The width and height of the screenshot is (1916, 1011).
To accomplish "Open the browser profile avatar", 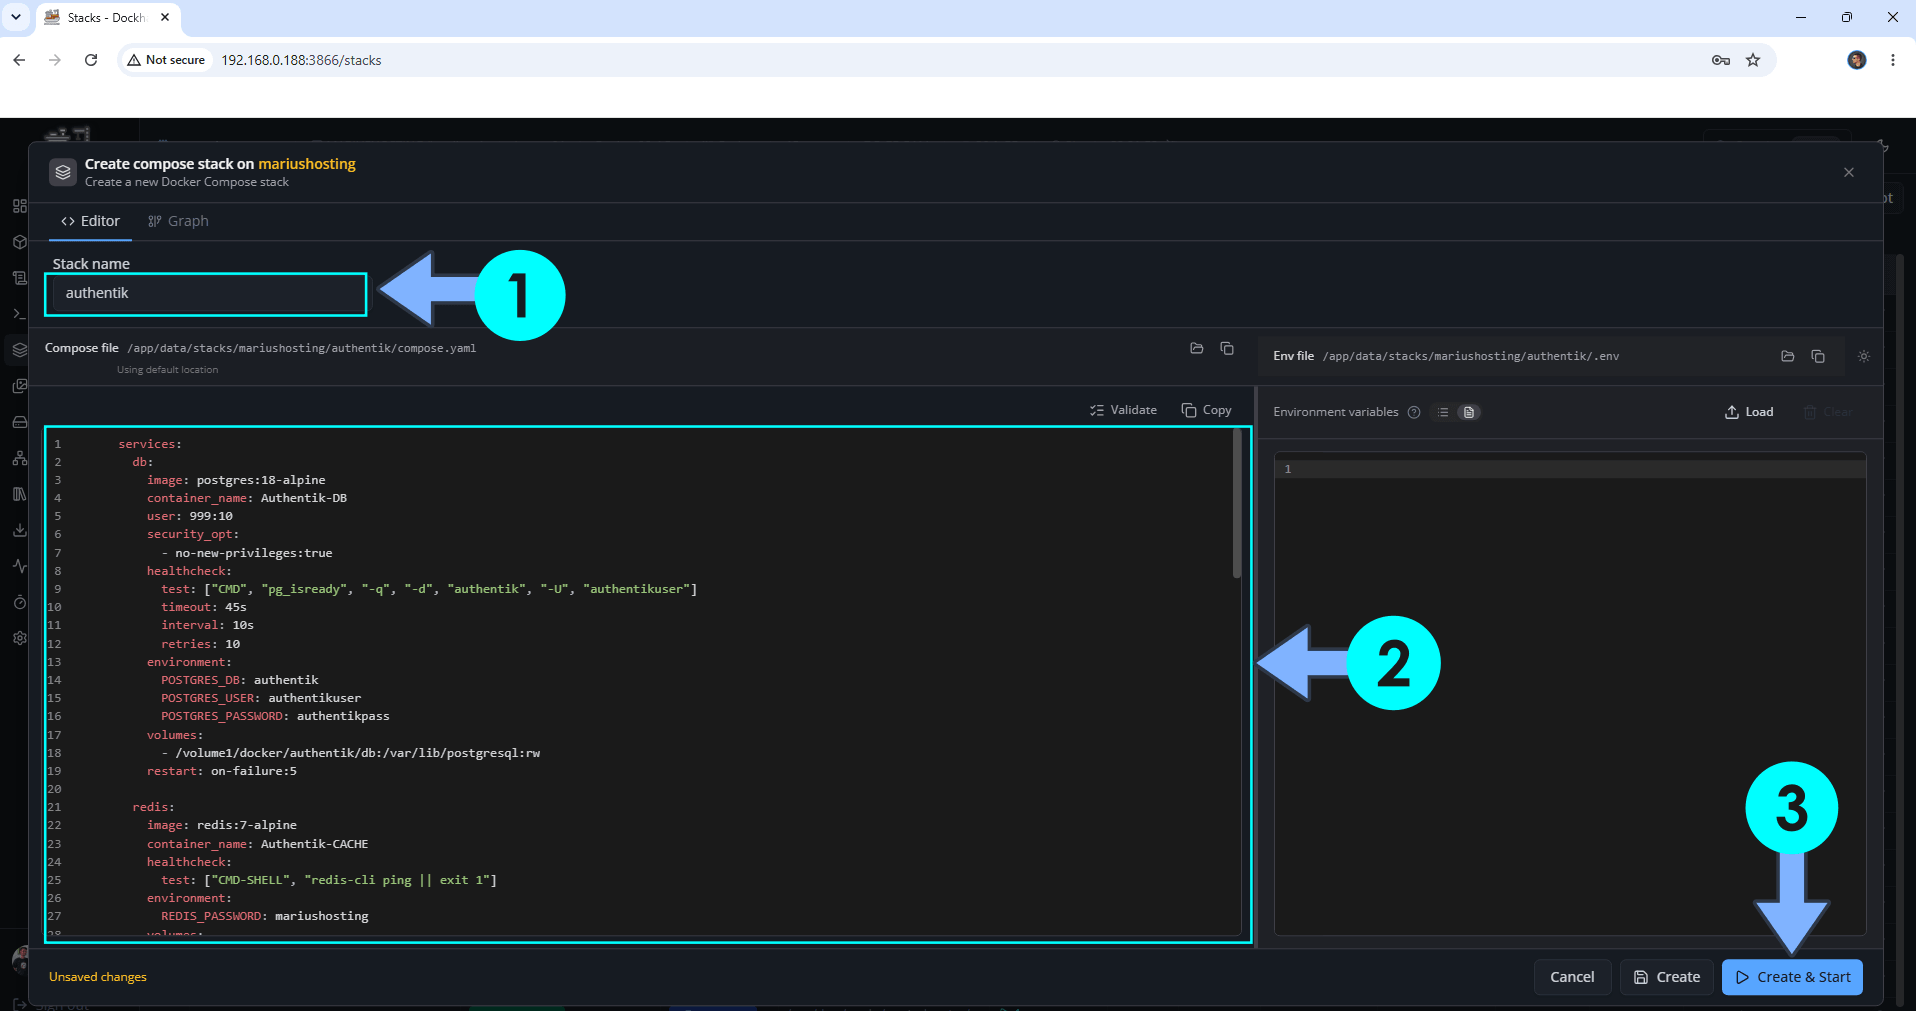I will [1857, 60].
